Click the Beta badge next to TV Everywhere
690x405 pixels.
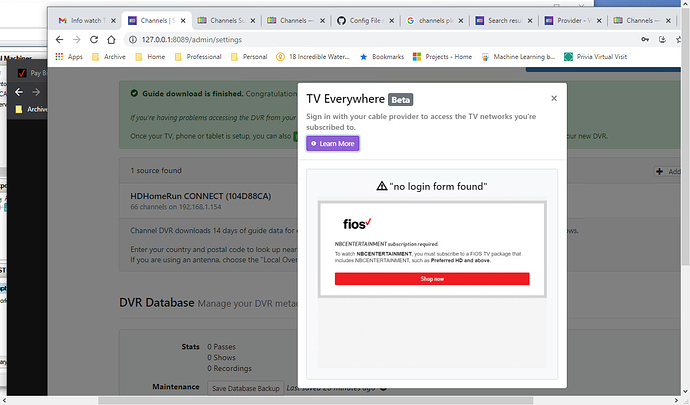tap(400, 100)
